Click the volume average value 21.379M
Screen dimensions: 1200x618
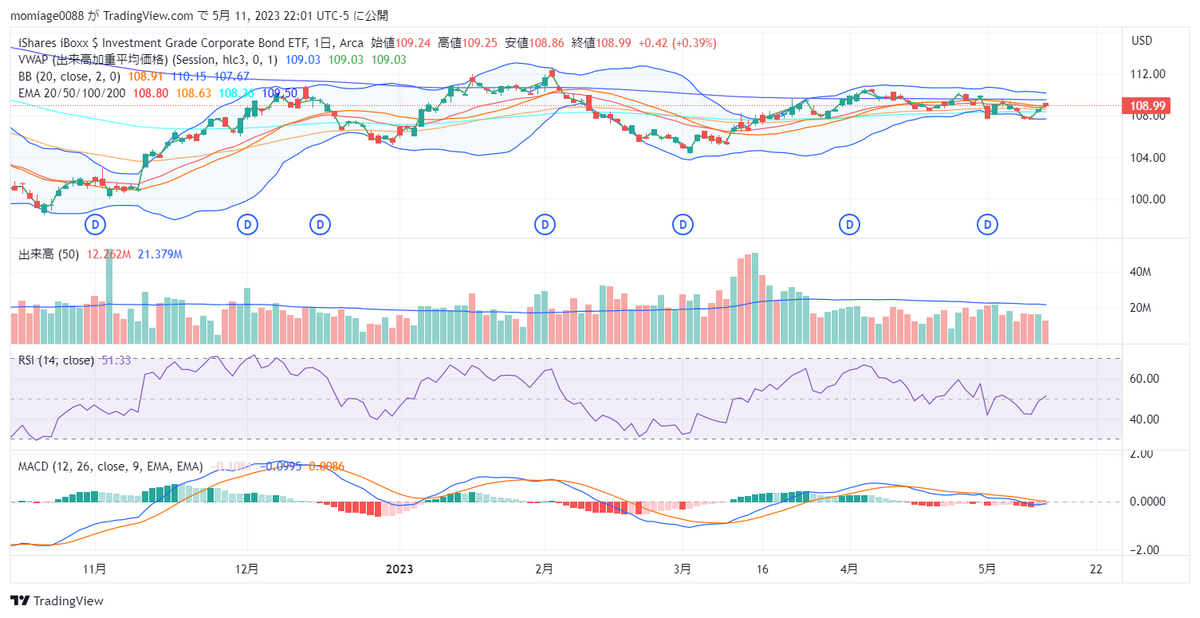(160, 254)
